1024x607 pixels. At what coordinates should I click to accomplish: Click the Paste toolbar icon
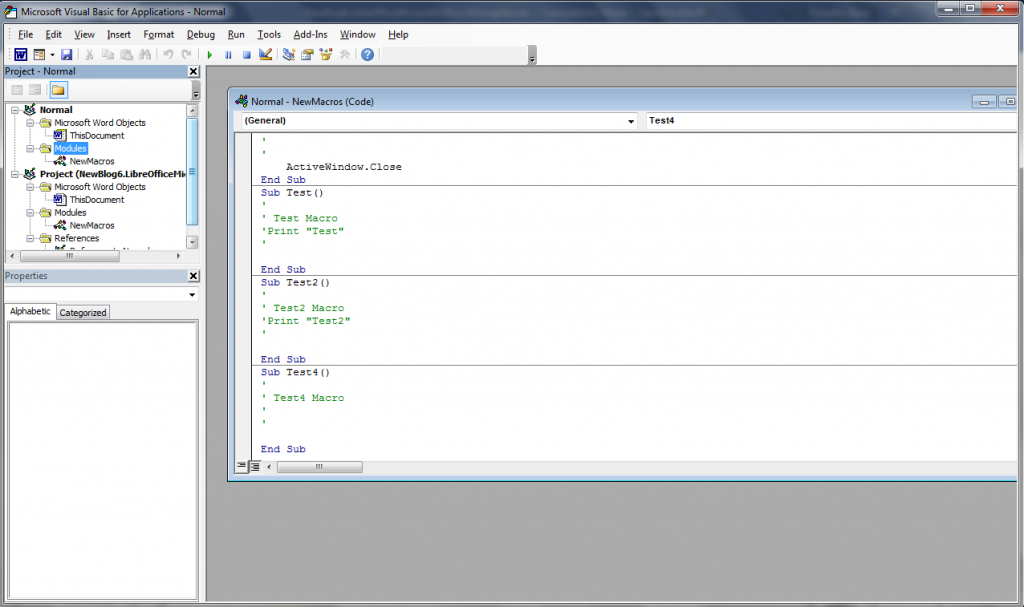(127, 54)
